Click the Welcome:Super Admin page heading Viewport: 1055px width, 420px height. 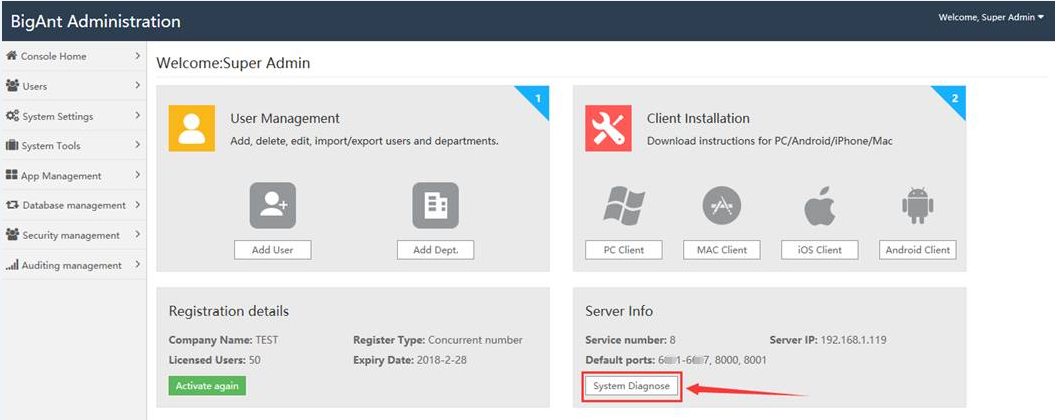point(233,63)
